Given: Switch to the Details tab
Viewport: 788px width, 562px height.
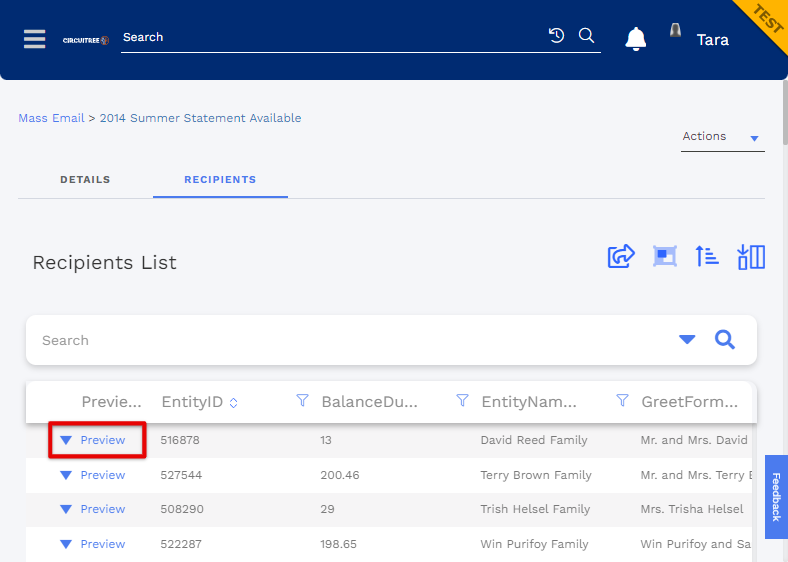Looking at the screenshot, I should point(85,179).
